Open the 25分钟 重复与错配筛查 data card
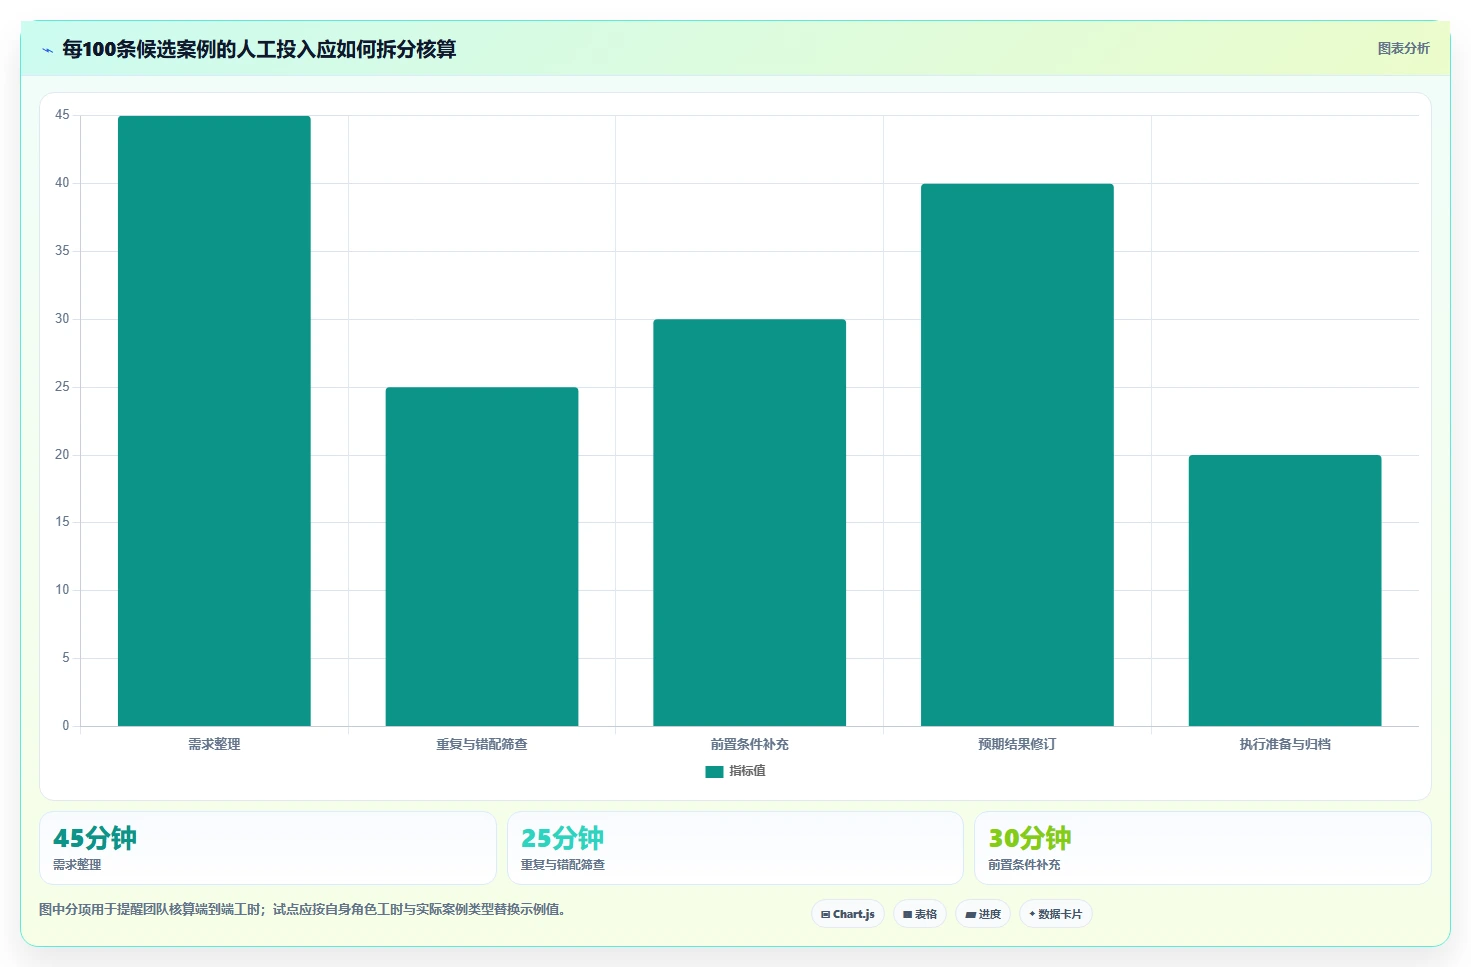The width and height of the screenshot is (1471, 967). click(x=735, y=848)
